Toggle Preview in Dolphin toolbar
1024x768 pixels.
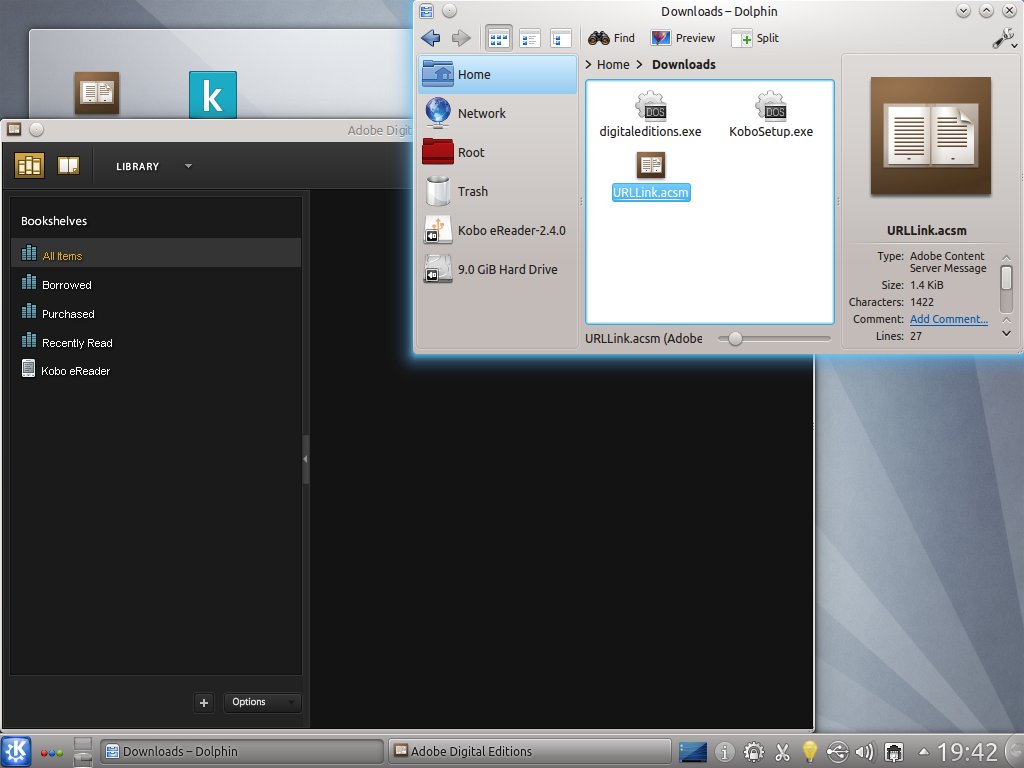tap(683, 38)
